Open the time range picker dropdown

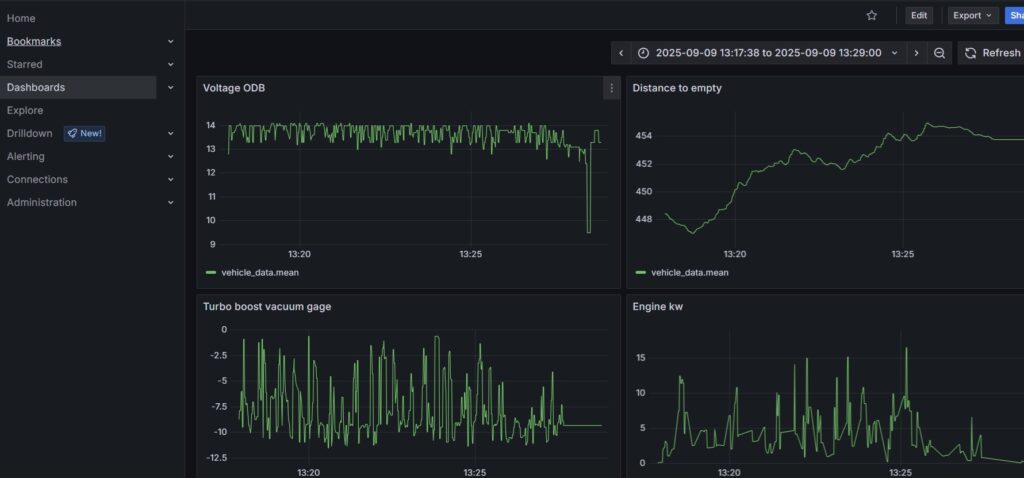coord(766,53)
